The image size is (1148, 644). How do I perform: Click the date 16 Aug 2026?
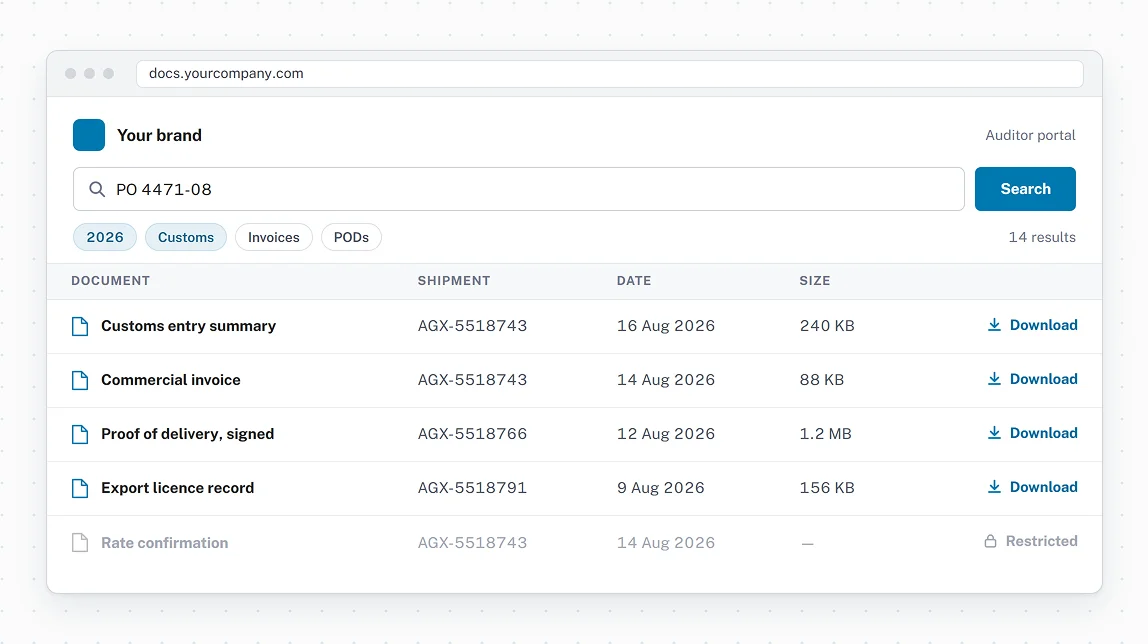point(666,326)
